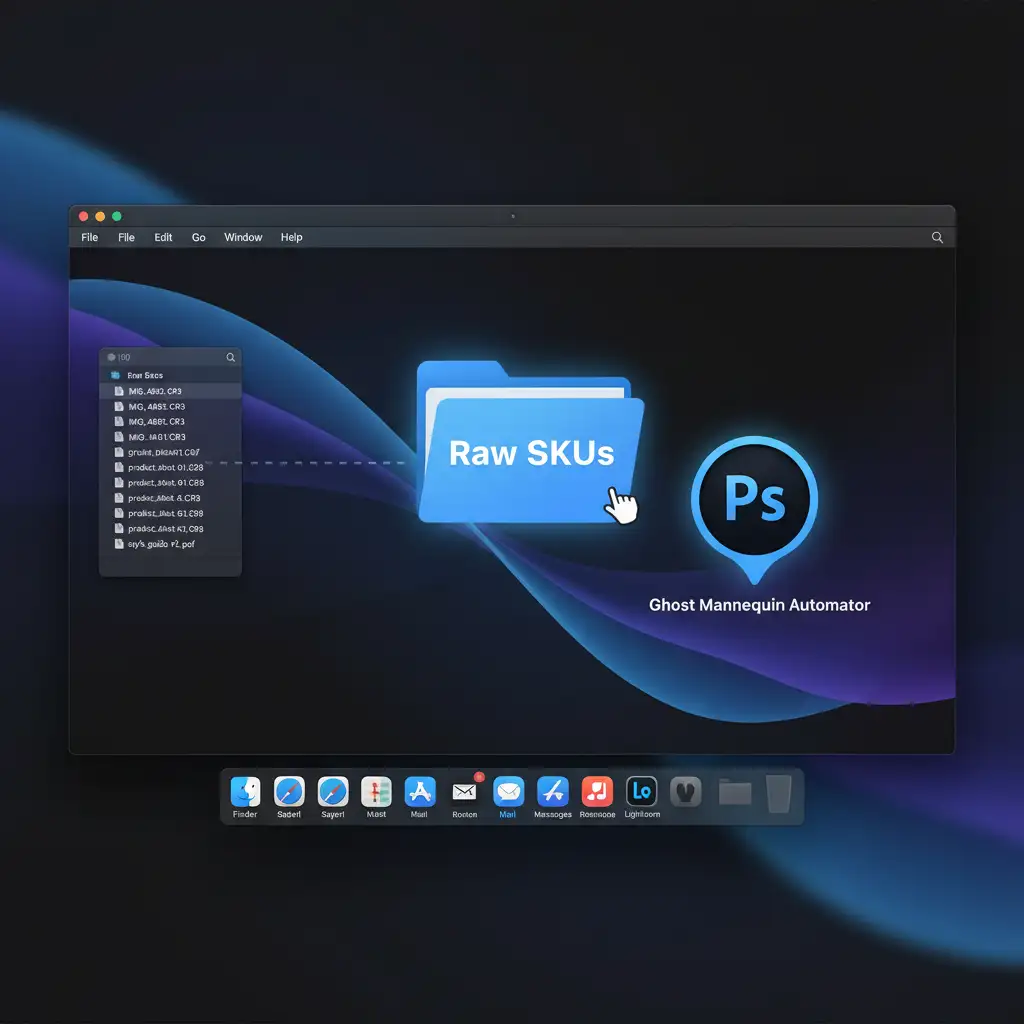The image size is (1024, 1024).
Task: Click the red music app dock icon
Action: pos(597,792)
